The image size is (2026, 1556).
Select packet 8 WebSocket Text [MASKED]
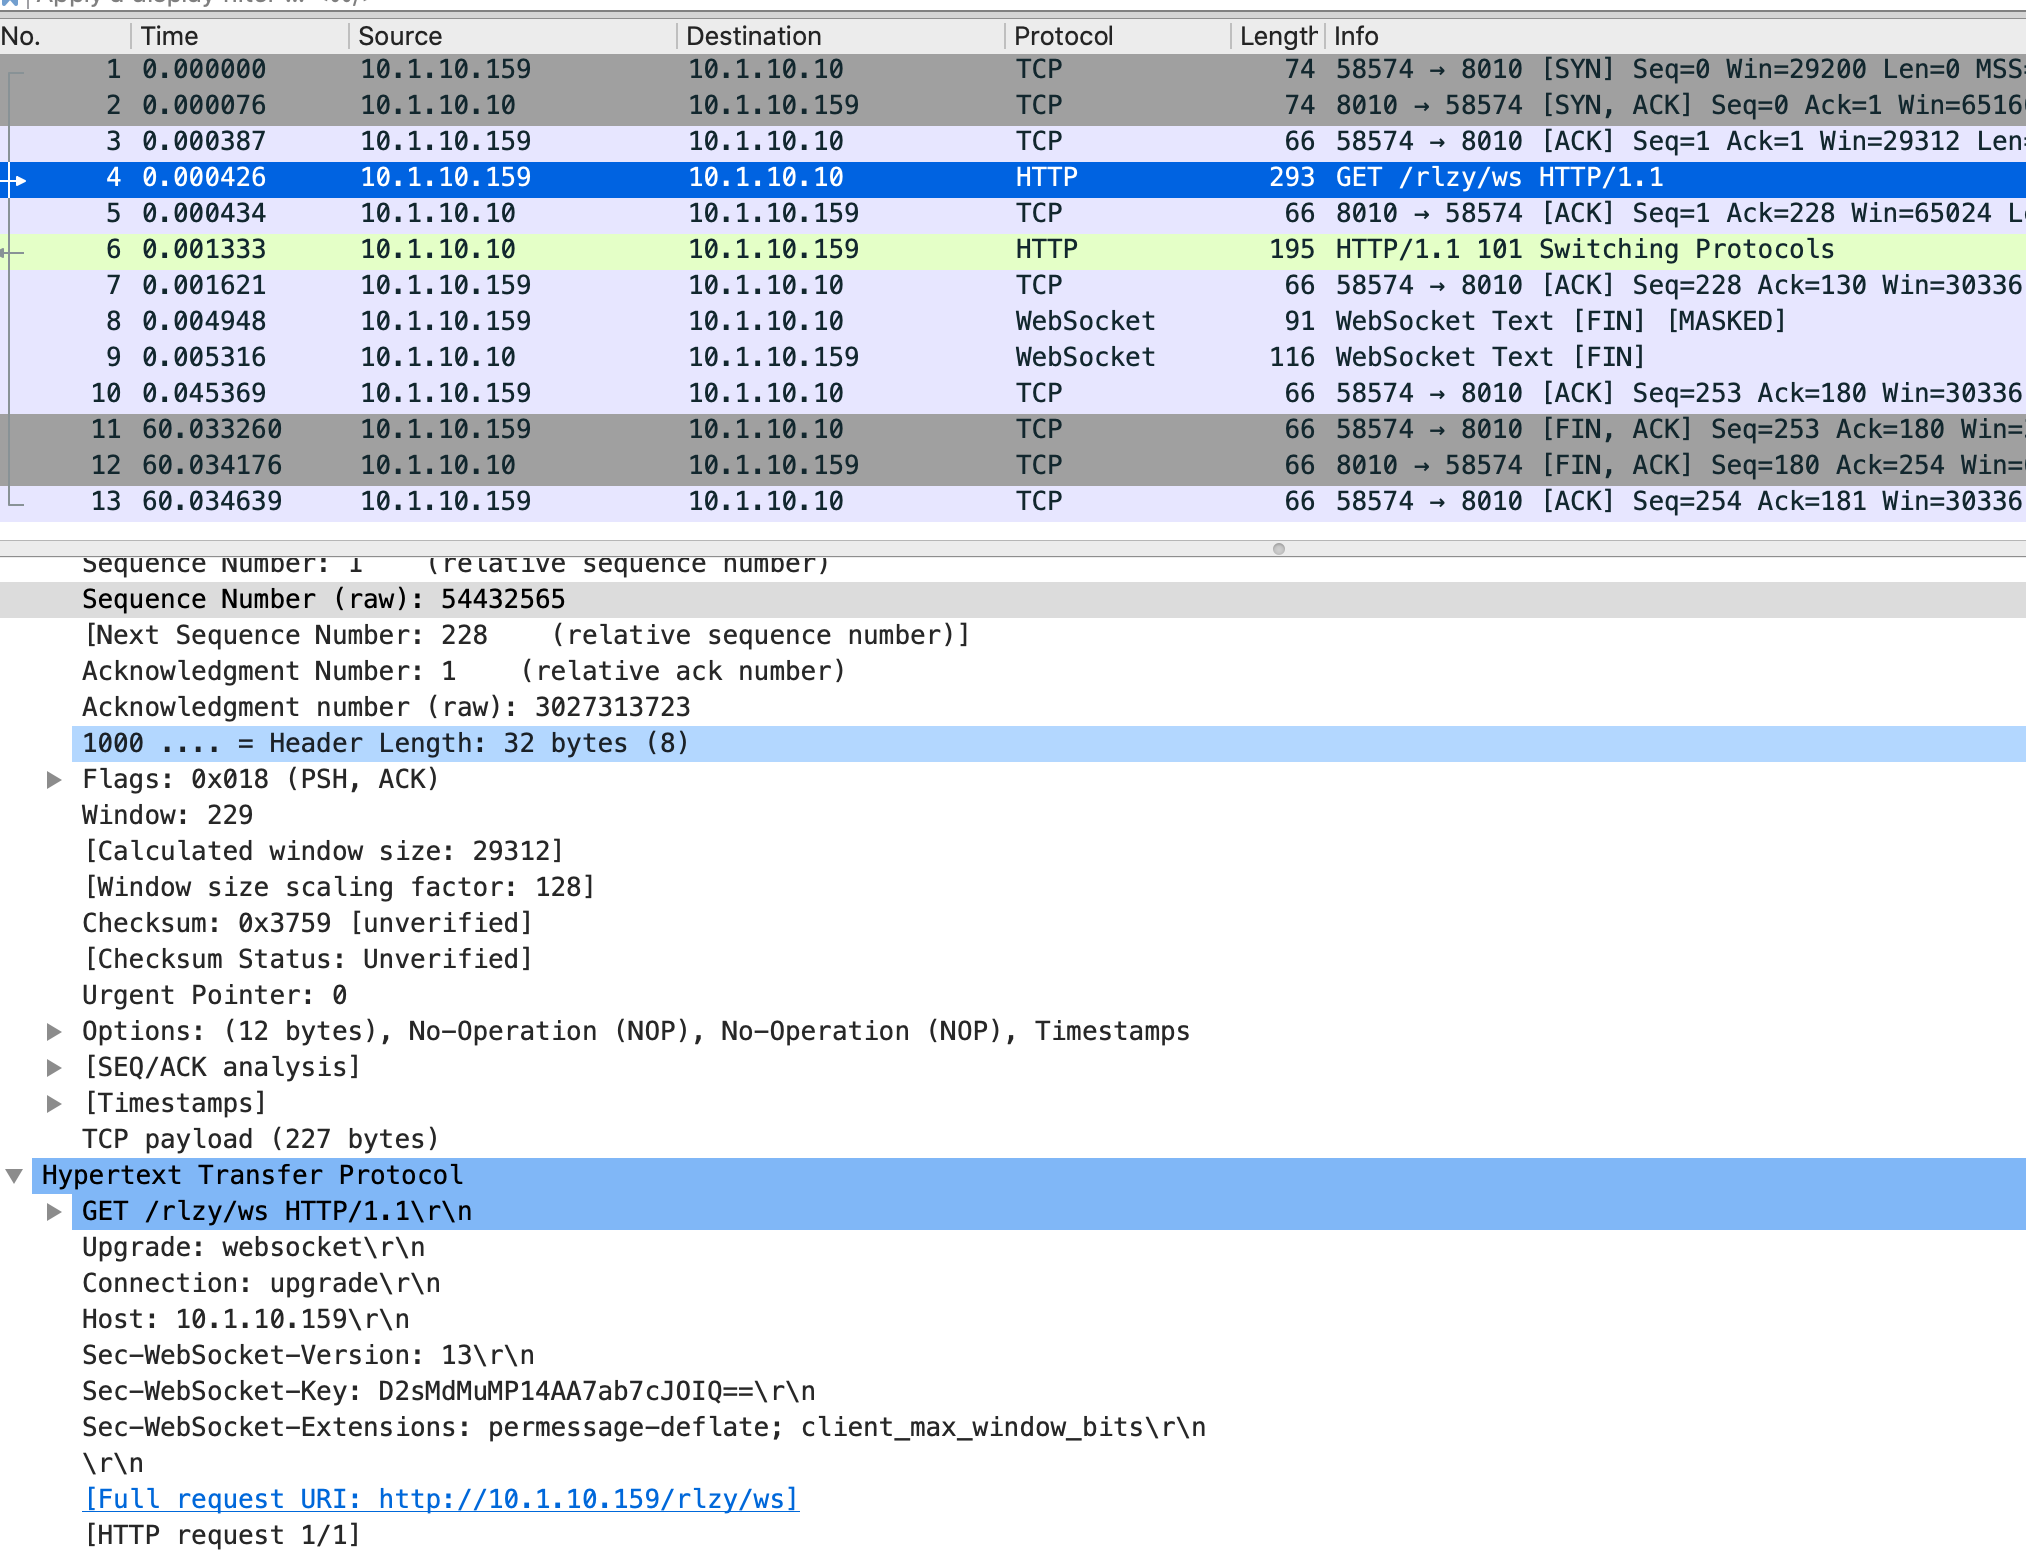(x=1013, y=321)
